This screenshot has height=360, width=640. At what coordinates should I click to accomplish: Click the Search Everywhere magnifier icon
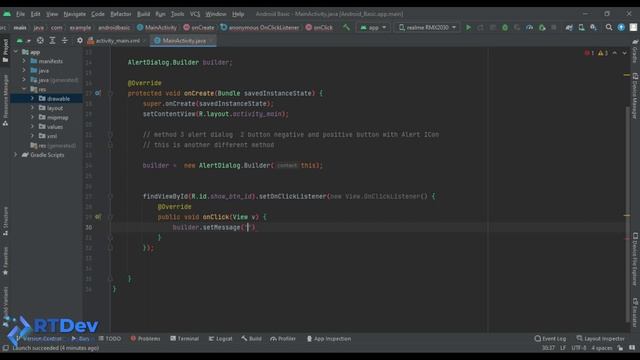609,27
